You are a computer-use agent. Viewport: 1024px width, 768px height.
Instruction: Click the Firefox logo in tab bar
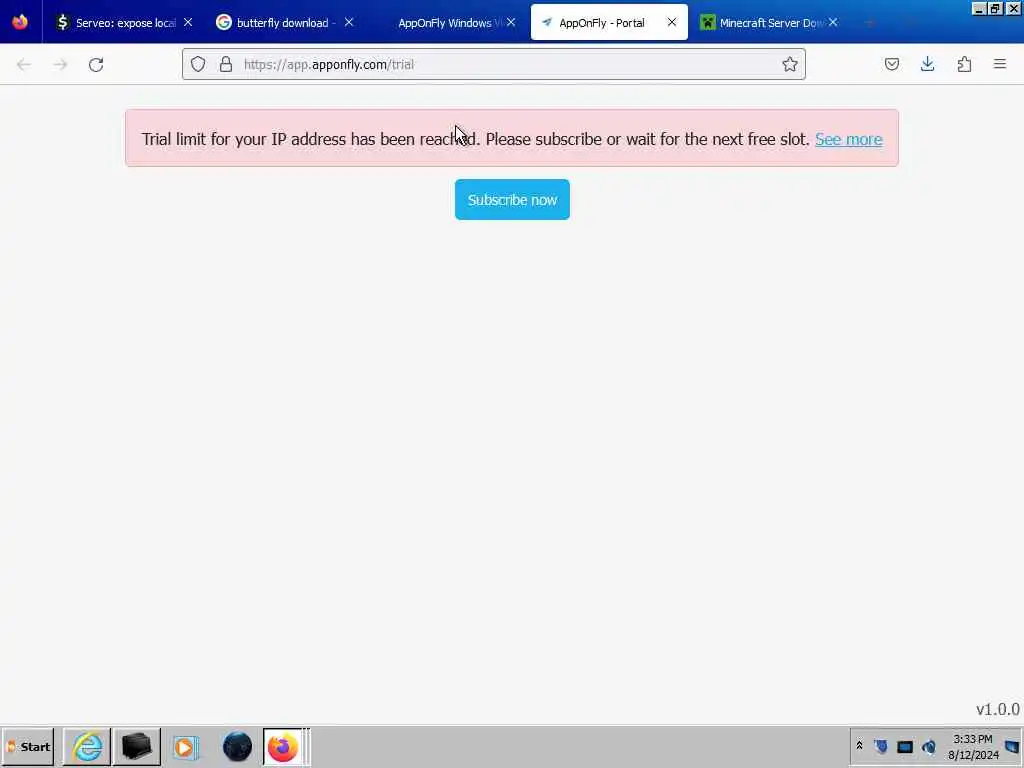pyautogui.click(x=20, y=22)
